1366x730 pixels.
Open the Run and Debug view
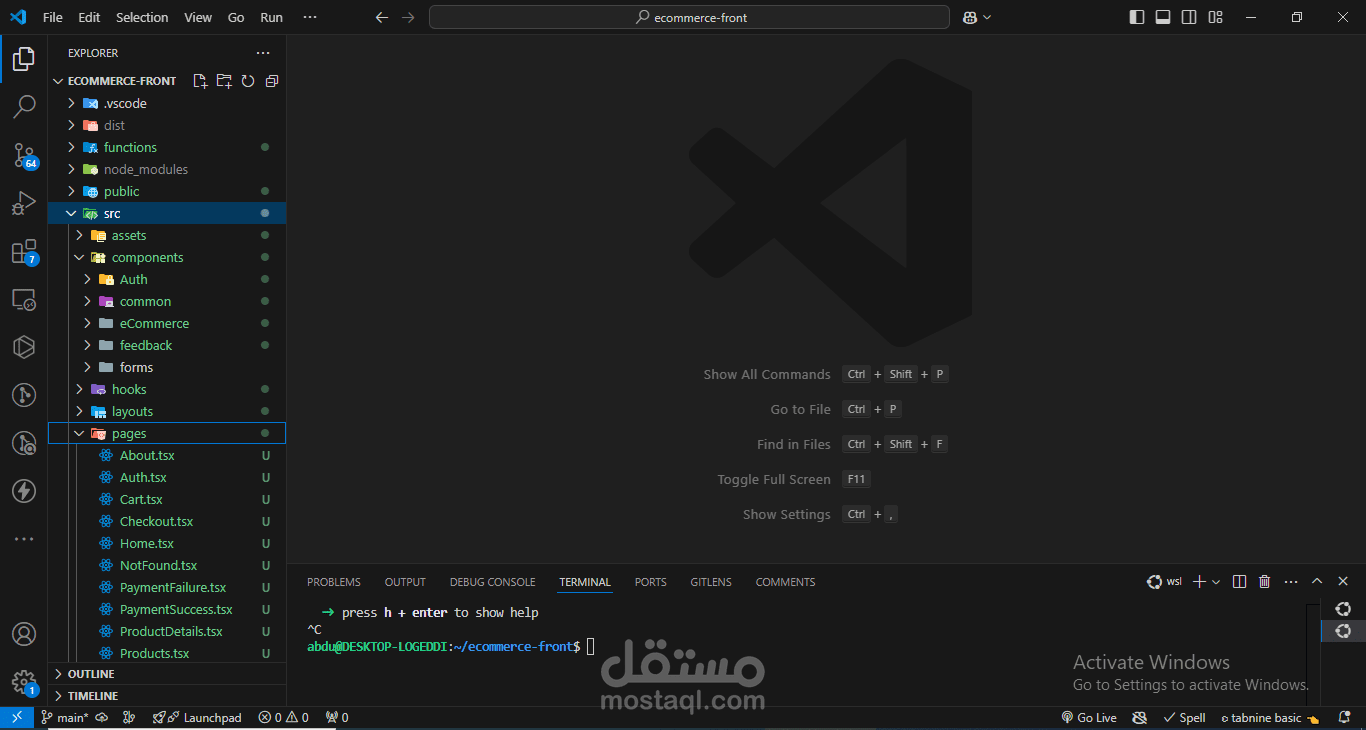(x=24, y=203)
